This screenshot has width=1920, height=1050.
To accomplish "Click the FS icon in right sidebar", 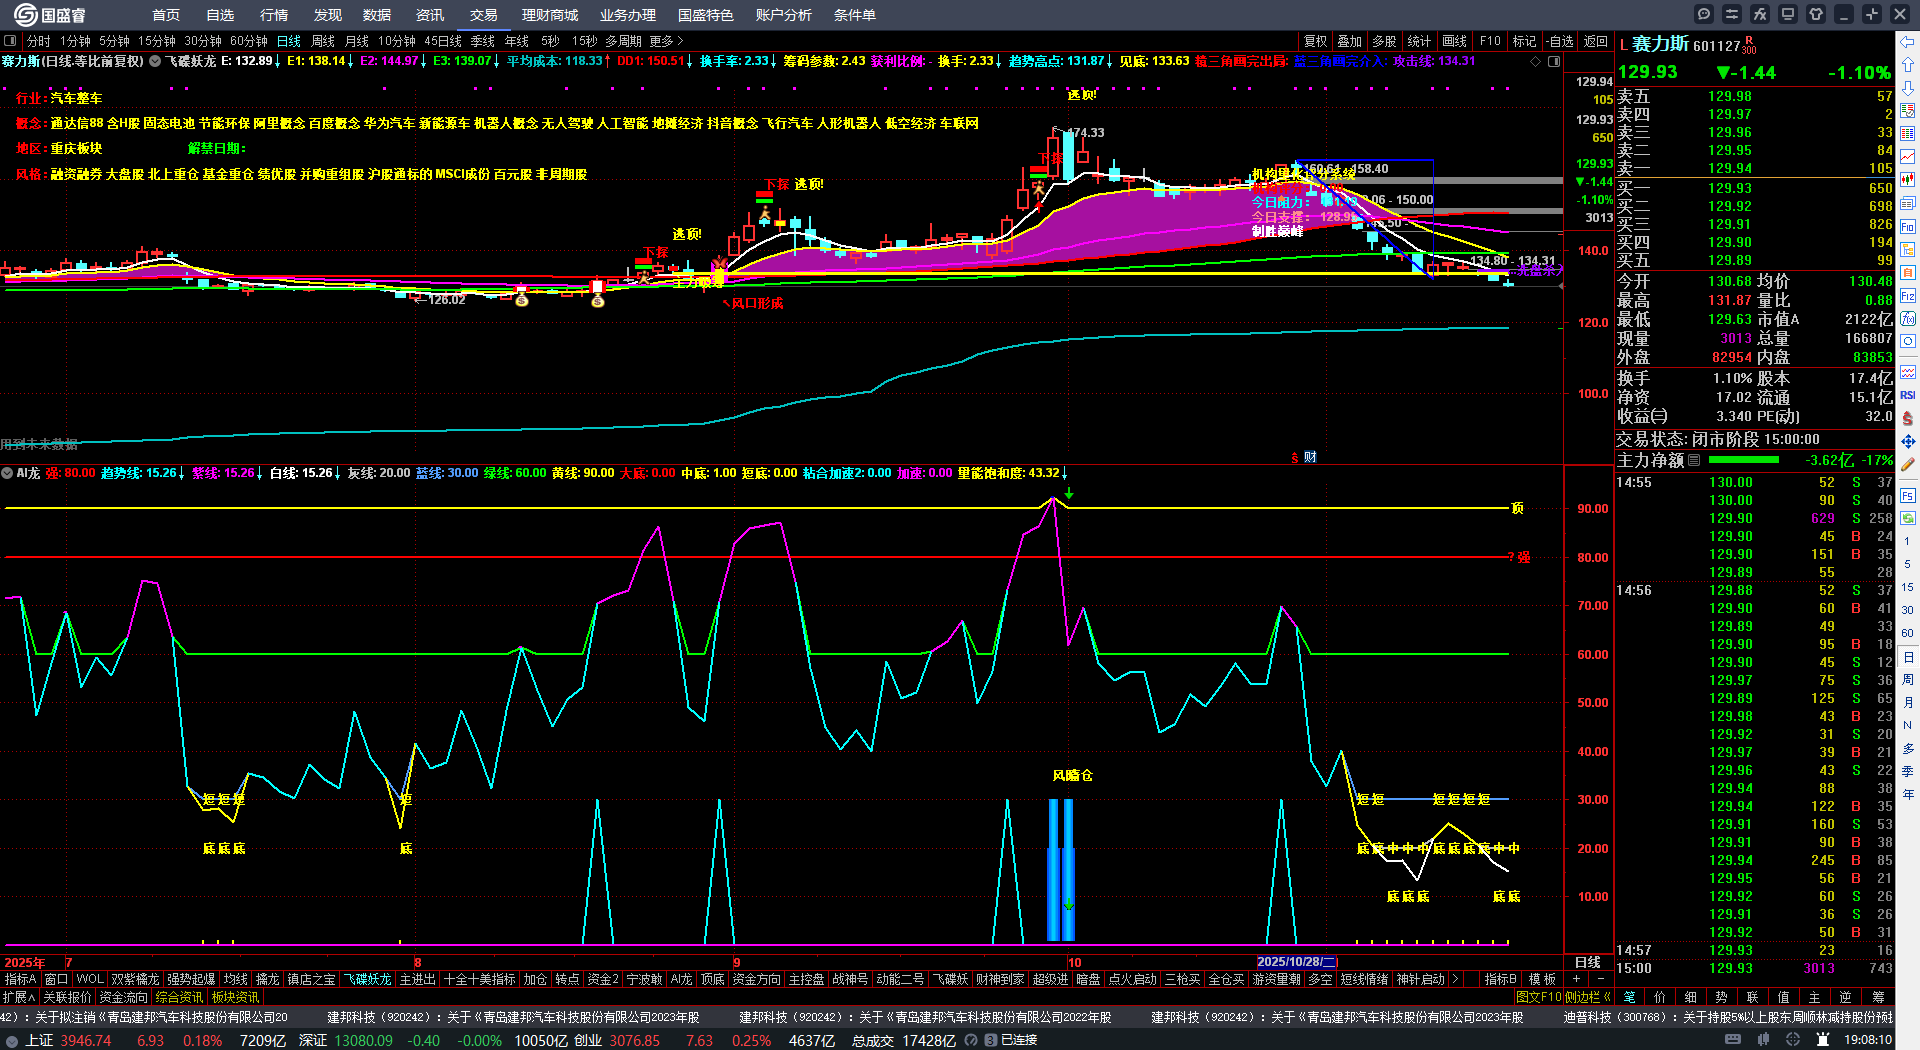I will (x=1908, y=495).
